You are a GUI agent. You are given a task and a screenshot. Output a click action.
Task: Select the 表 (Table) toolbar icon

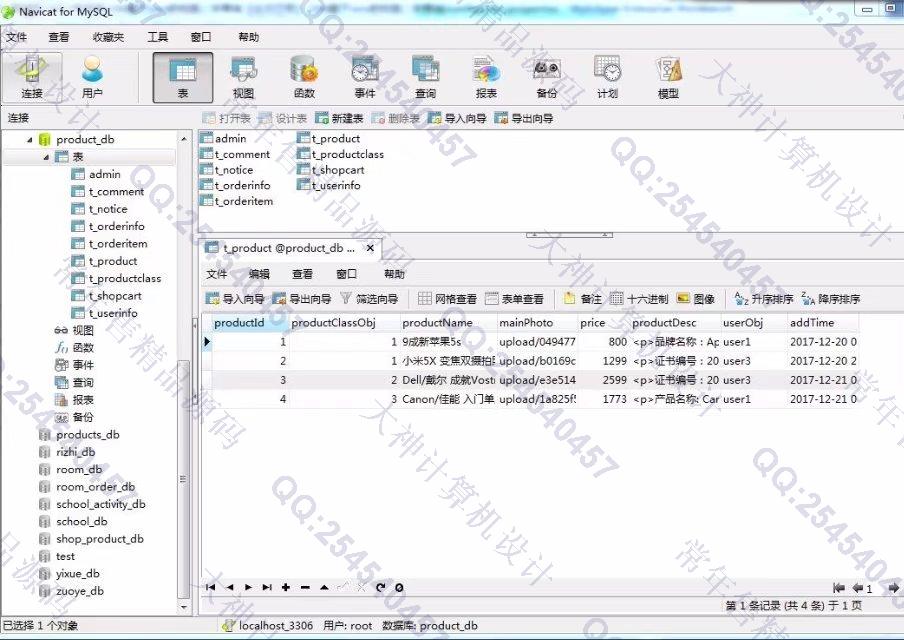coord(183,77)
